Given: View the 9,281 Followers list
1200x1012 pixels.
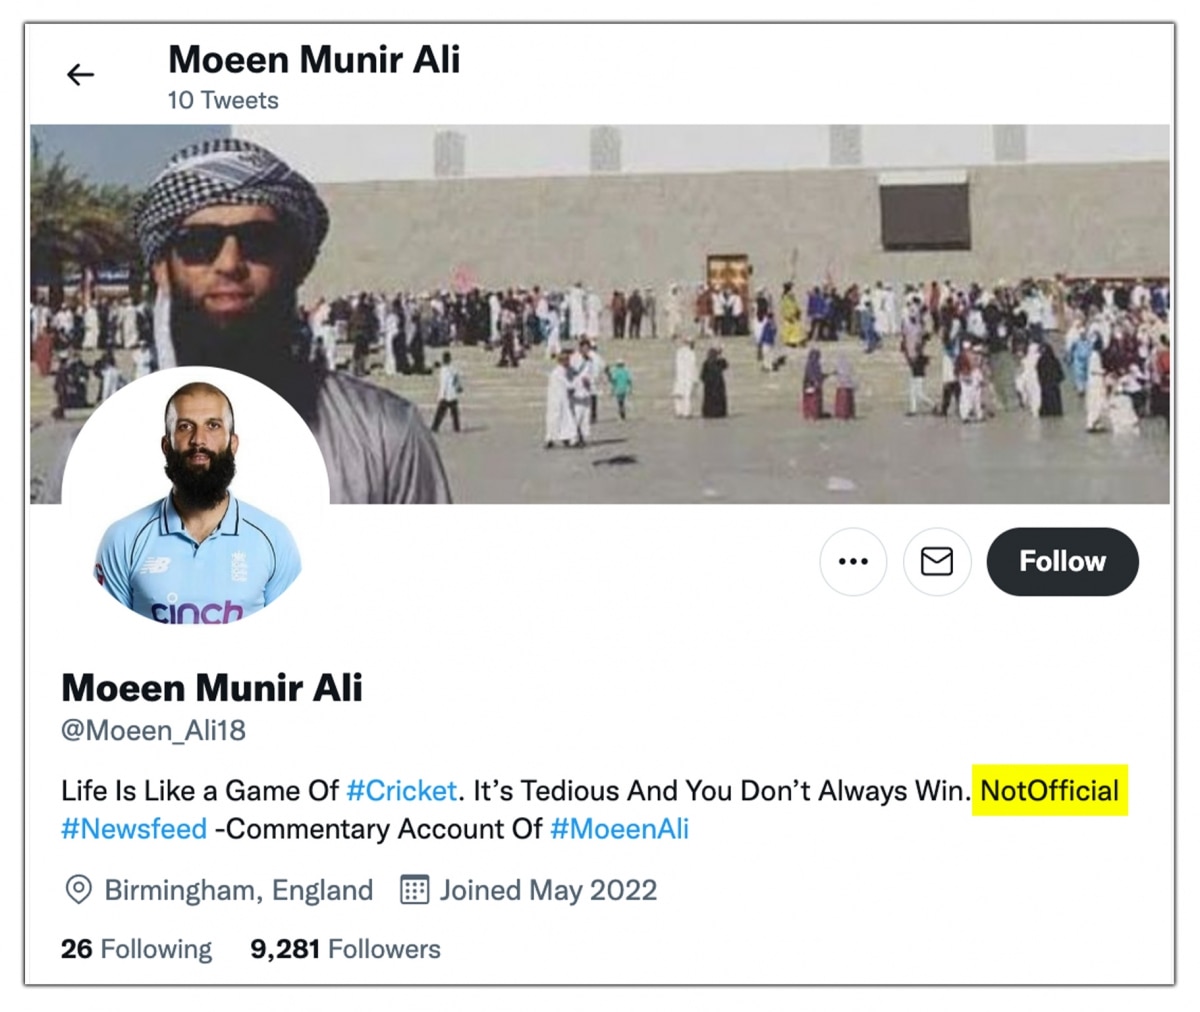Looking at the screenshot, I should click(345, 949).
